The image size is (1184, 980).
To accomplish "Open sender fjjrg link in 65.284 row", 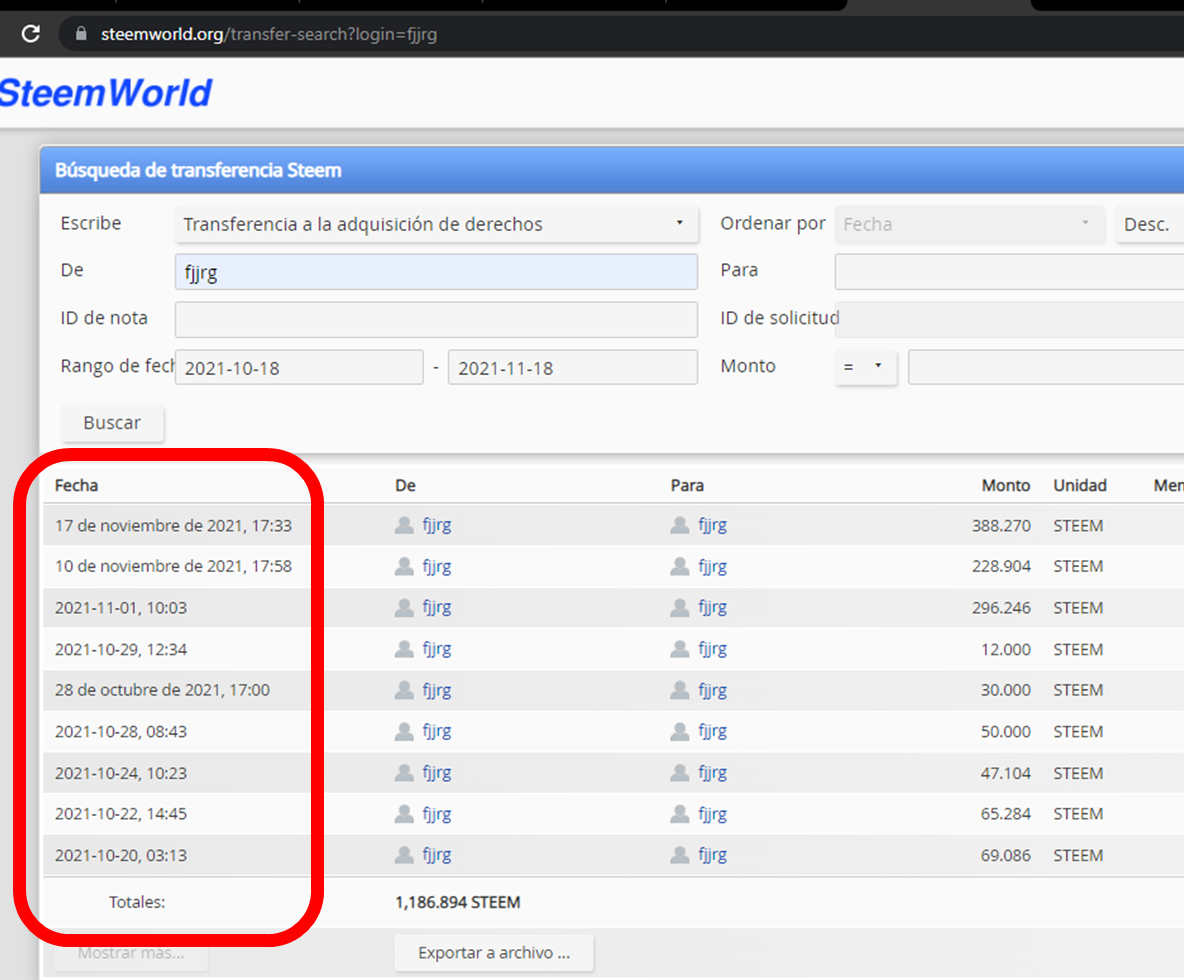I will pyautogui.click(x=436, y=814).
